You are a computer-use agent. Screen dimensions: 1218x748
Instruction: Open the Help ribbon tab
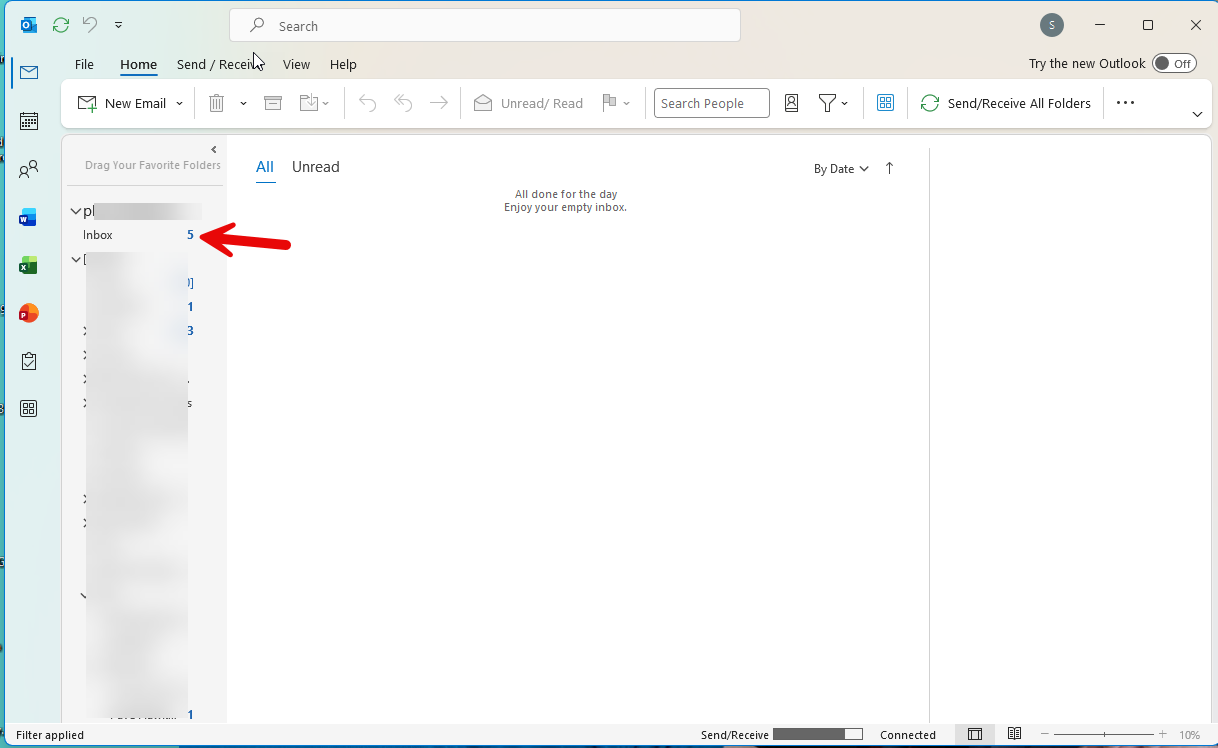[x=343, y=64]
